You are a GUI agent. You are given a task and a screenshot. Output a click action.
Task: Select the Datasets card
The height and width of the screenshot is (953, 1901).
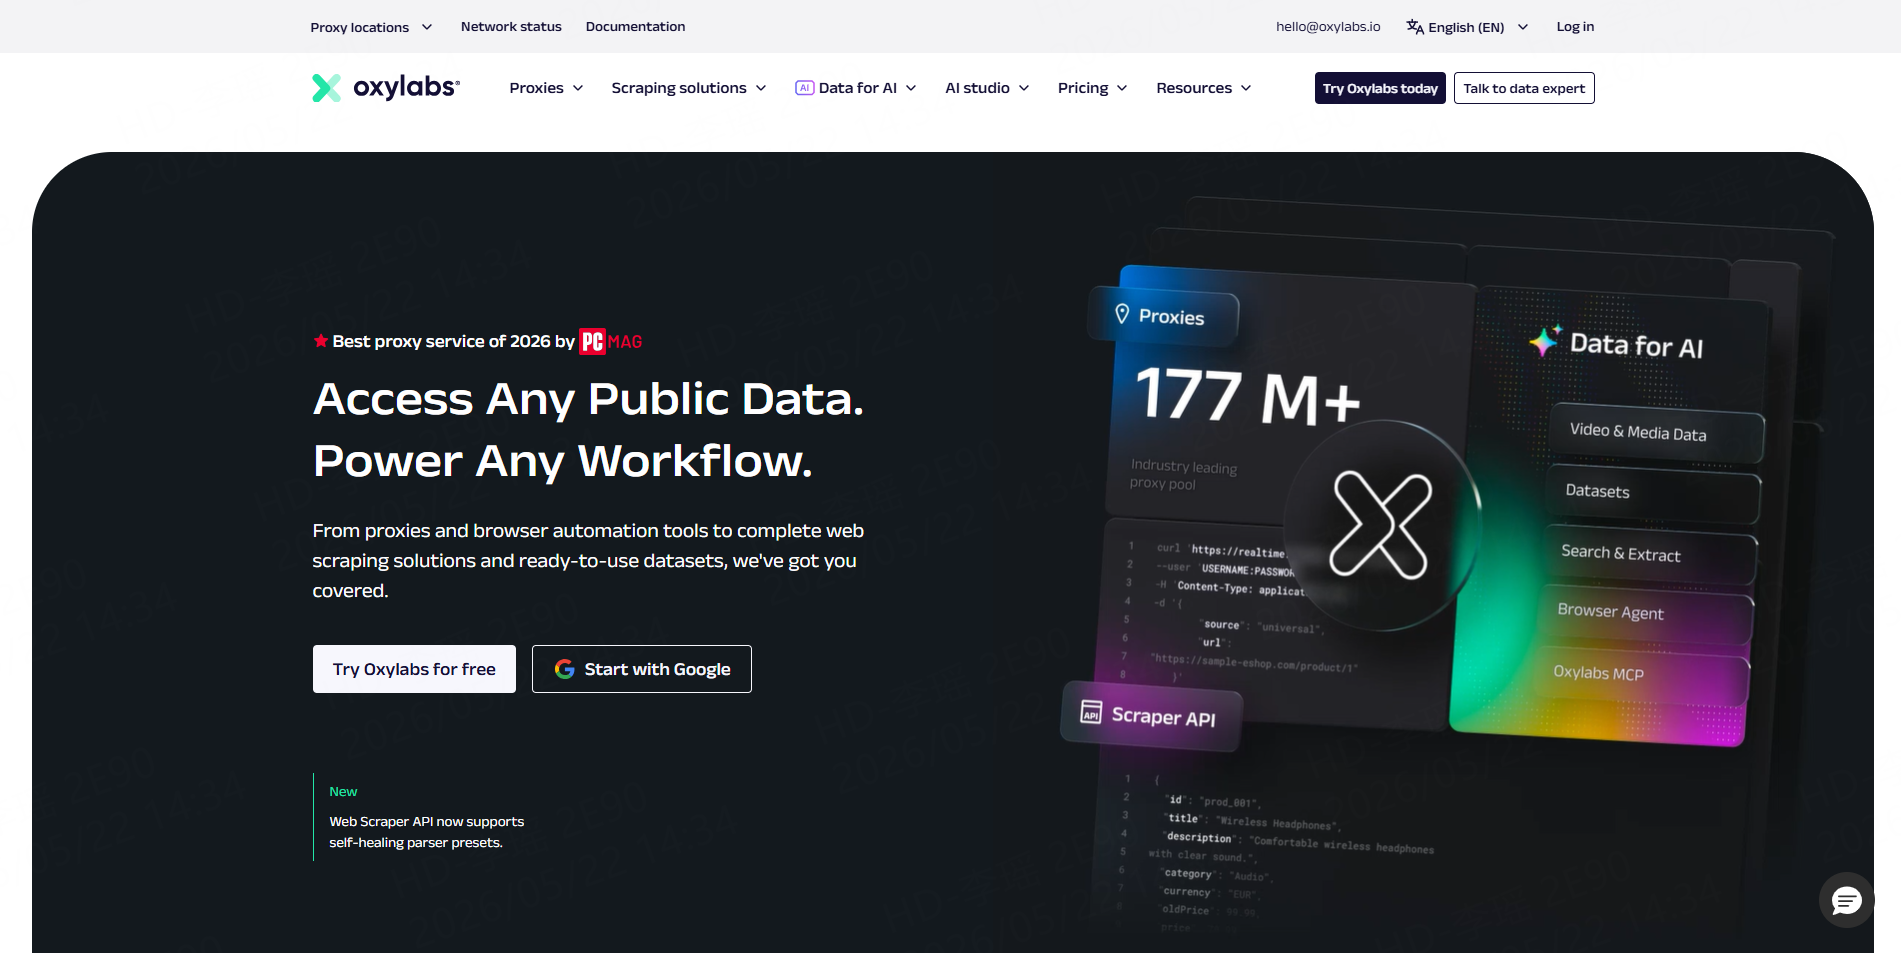[x=1654, y=492]
